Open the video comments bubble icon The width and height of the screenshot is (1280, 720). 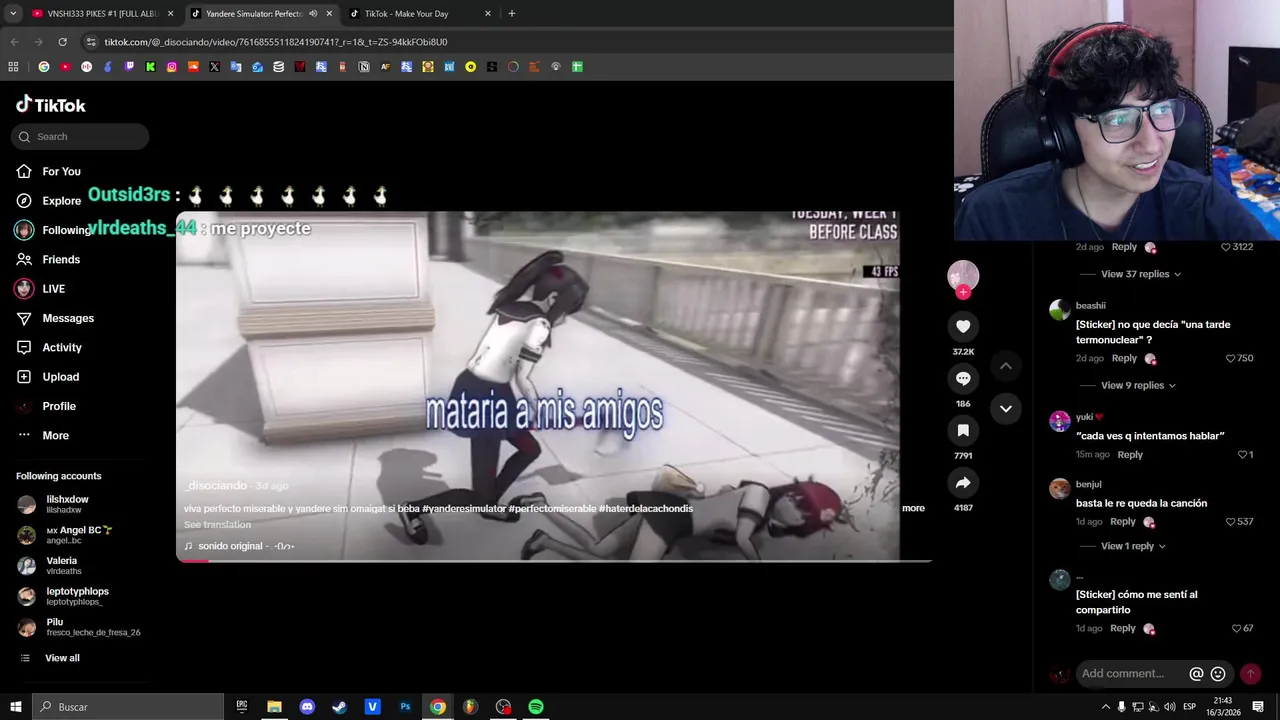pos(963,378)
